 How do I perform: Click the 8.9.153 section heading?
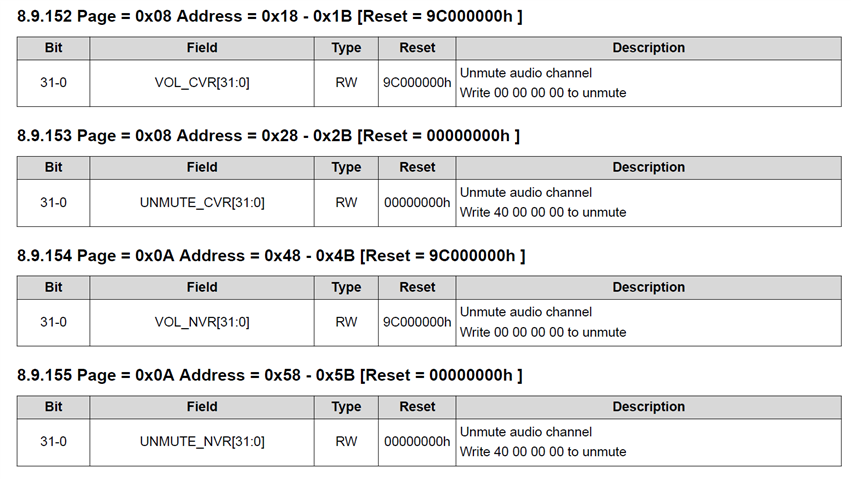(268, 136)
